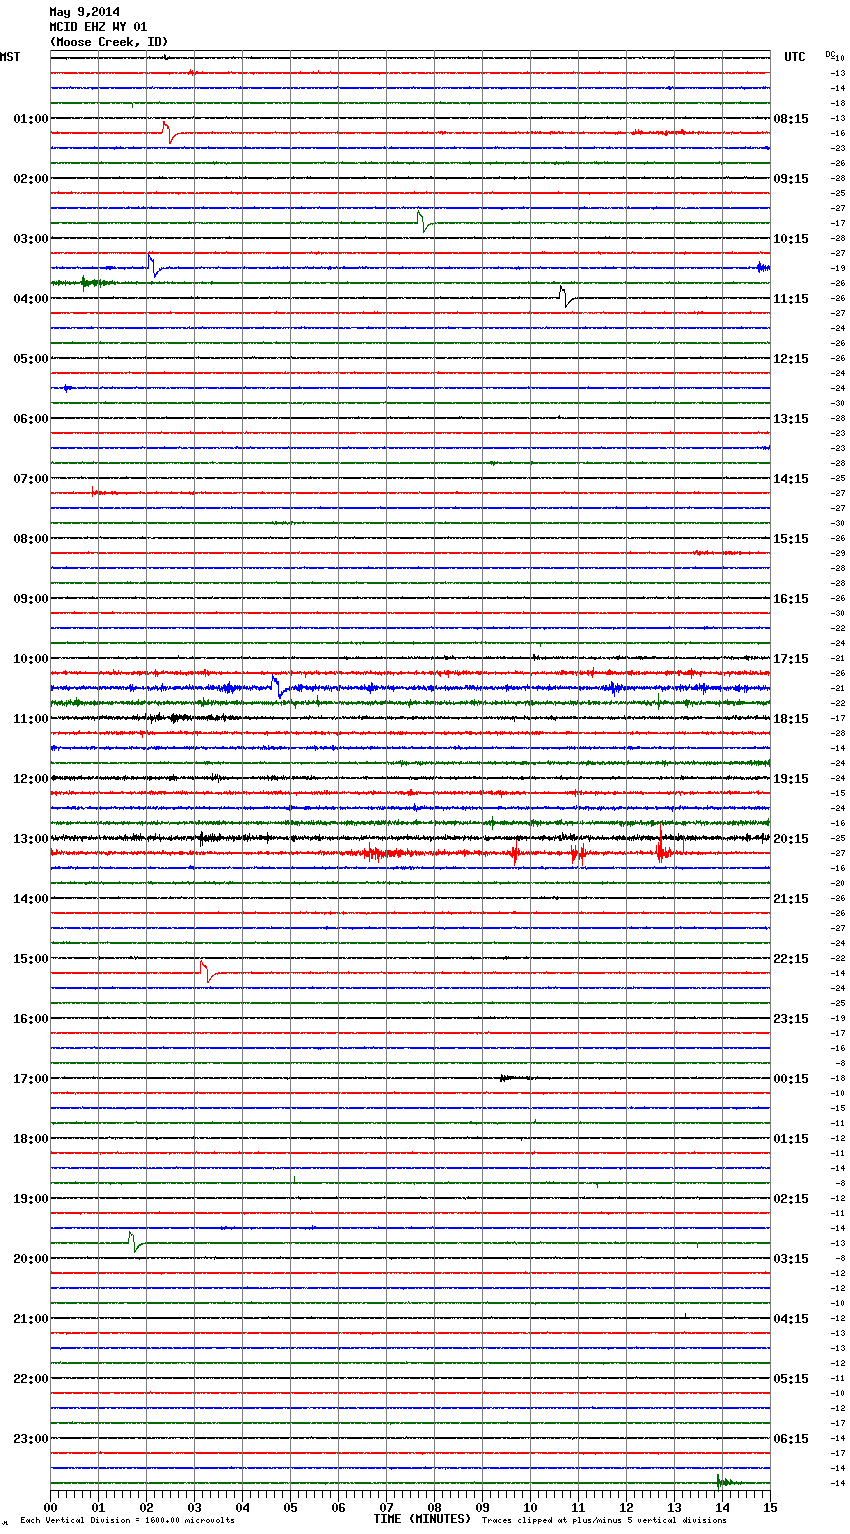Viewport: 850px width, 1534px height.
Task: Click minute tick label "15" on bottom axis
Action: (x=769, y=1507)
